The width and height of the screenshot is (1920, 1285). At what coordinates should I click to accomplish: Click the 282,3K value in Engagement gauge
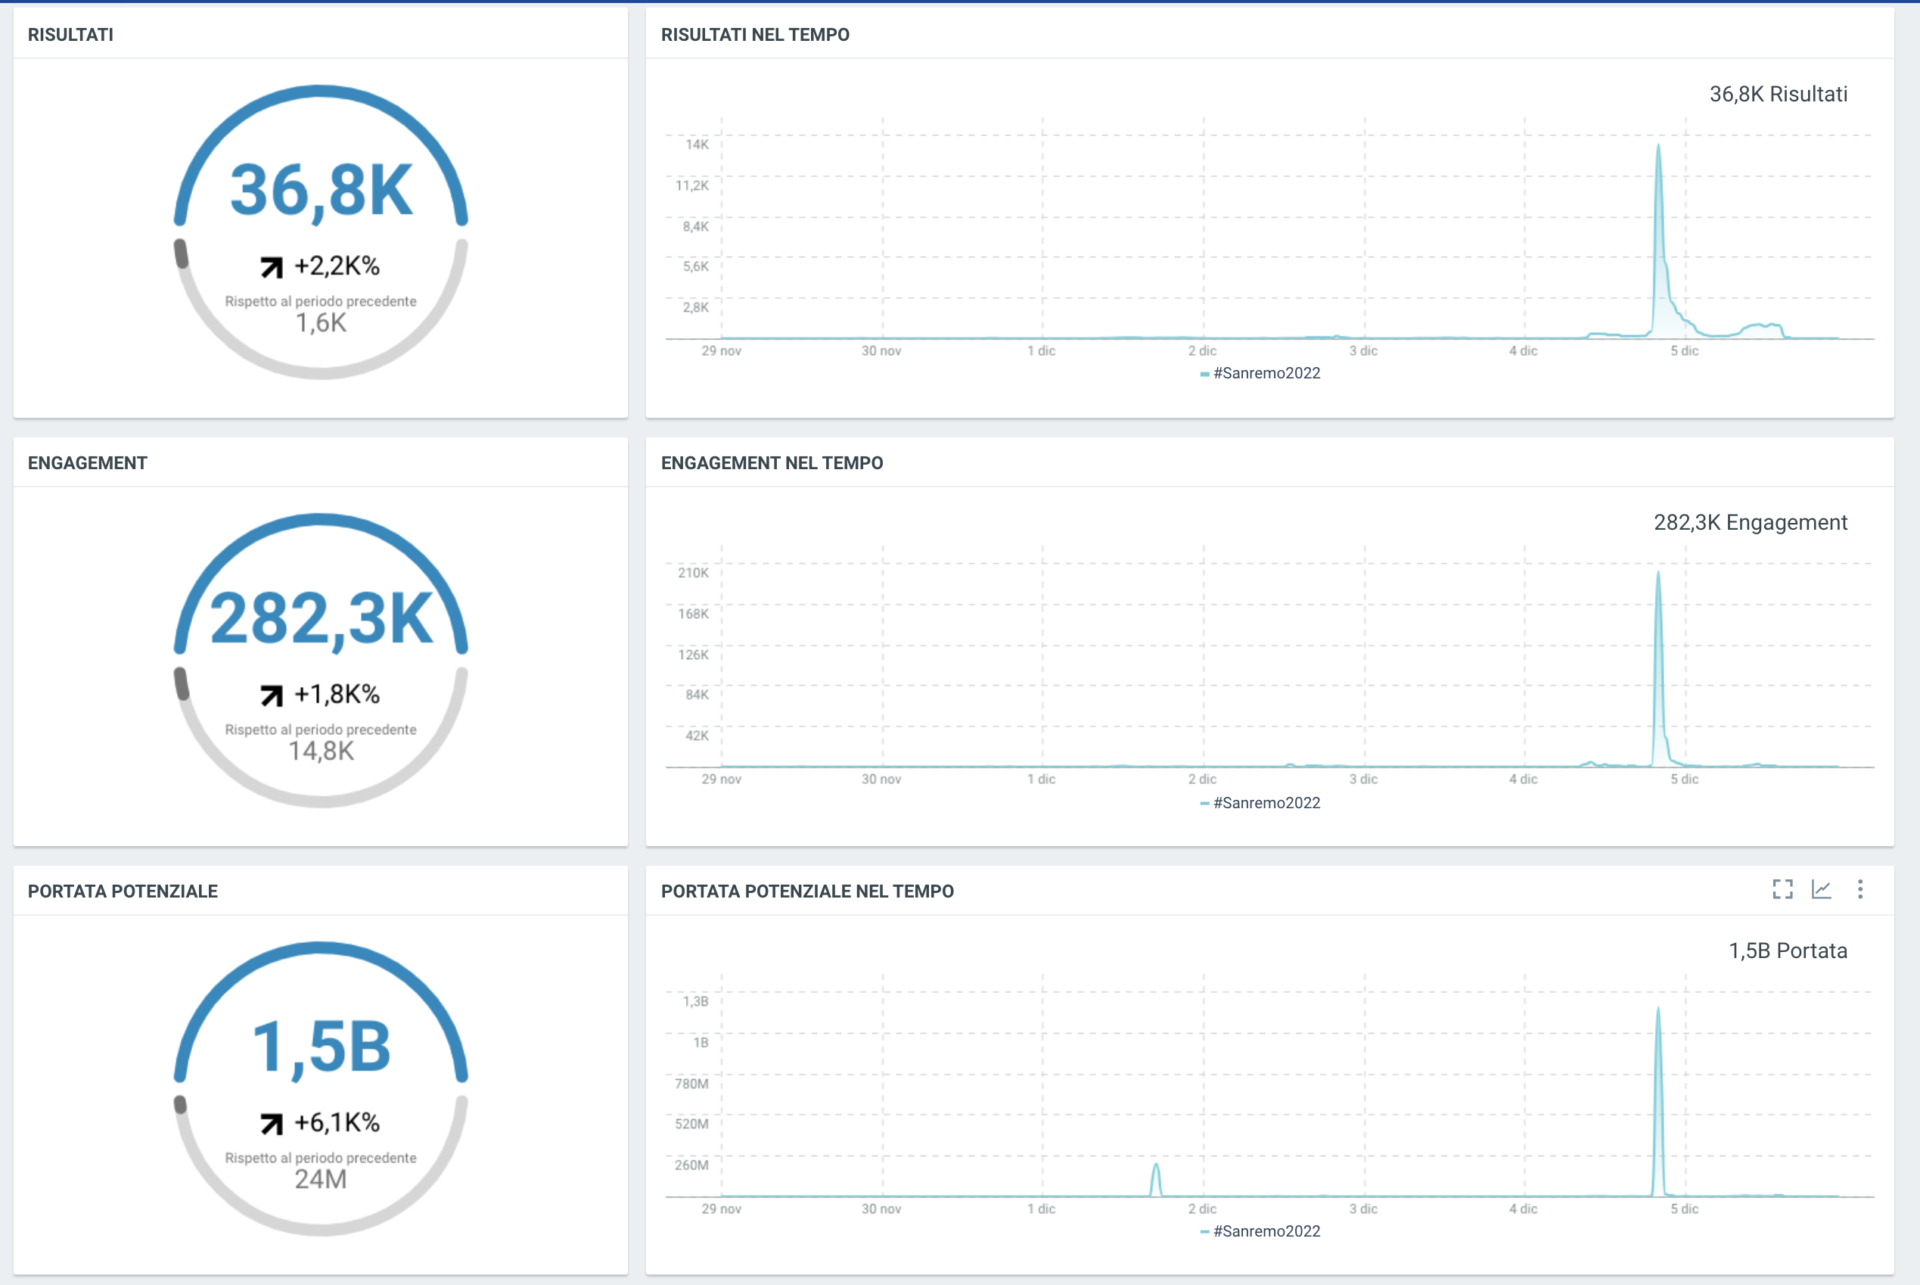(x=321, y=619)
